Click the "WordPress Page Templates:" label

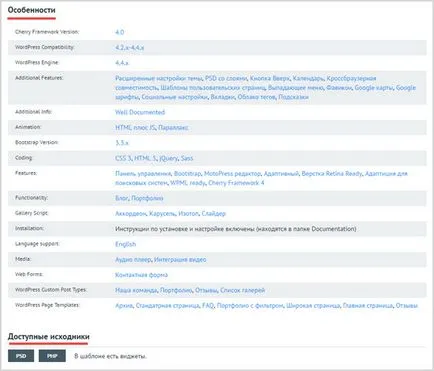click(47, 305)
